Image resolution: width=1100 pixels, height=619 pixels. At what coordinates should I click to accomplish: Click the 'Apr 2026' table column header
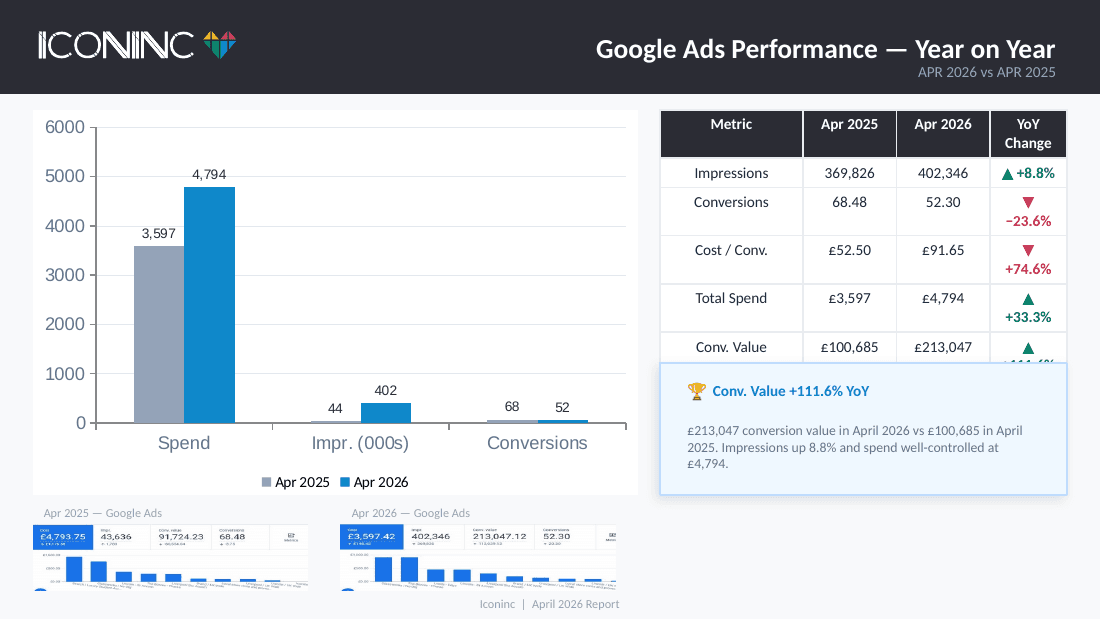pos(943,124)
